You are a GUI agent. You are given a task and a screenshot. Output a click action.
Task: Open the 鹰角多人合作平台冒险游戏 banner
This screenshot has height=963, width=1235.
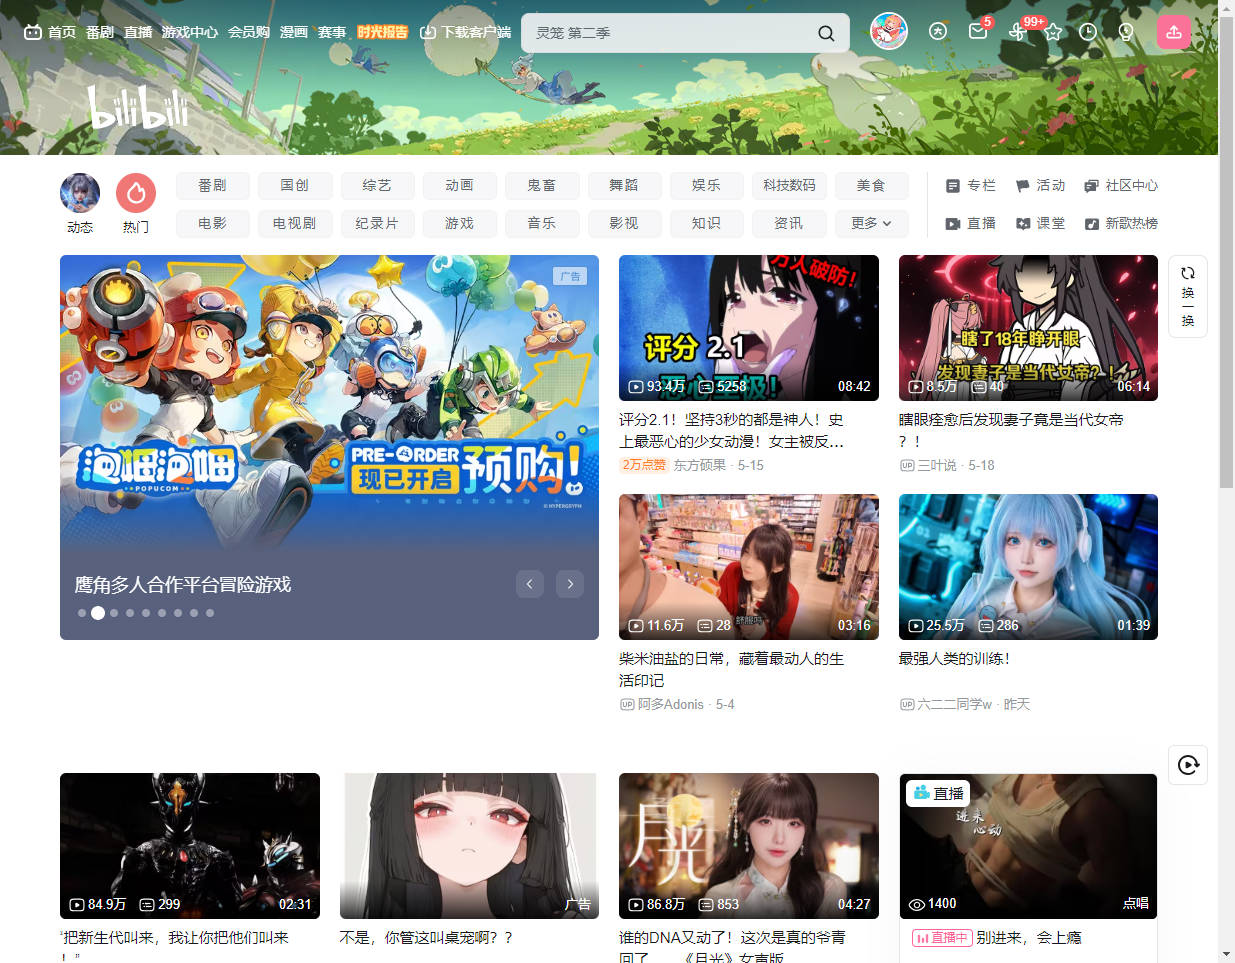pos(329,447)
